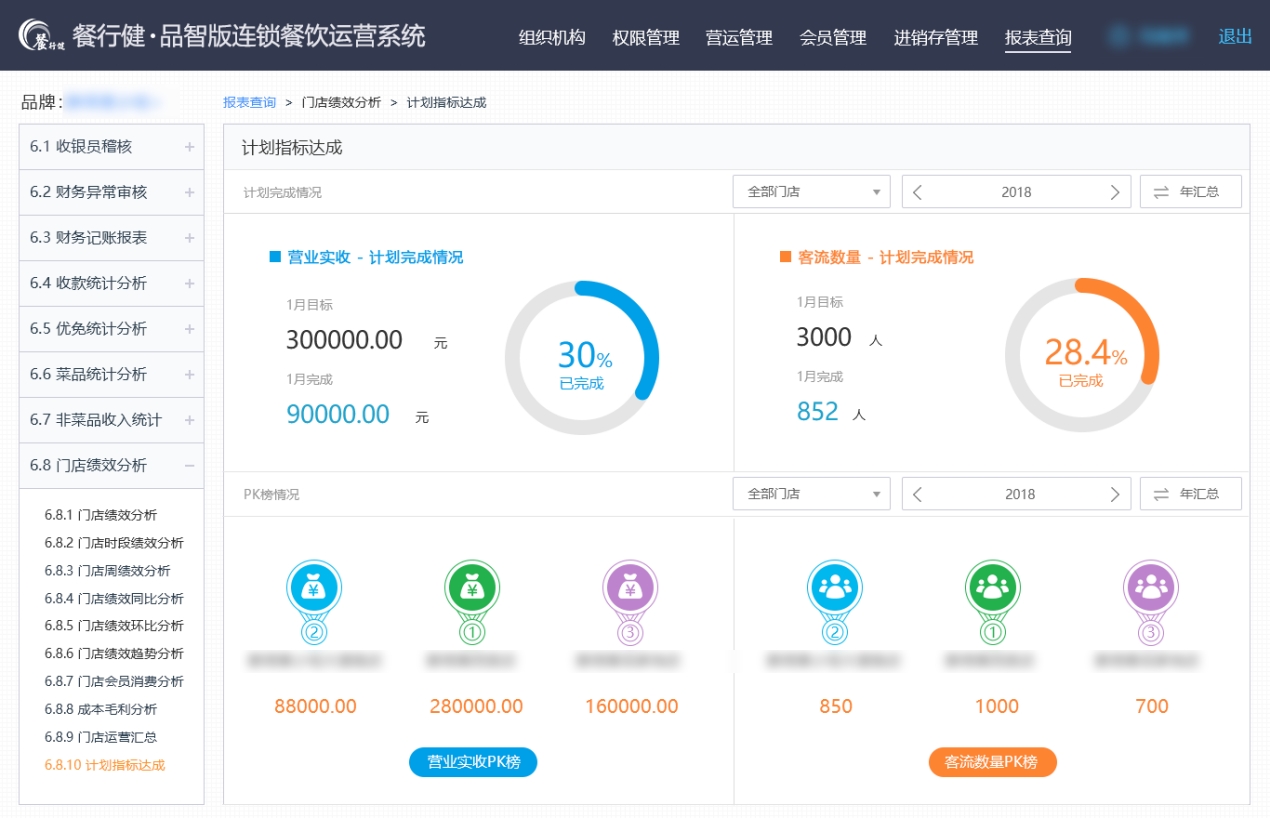Open 6.8.1 门店绩效分析 report
The width and height of the screenshot is (1270, 818).
point(101,515)
